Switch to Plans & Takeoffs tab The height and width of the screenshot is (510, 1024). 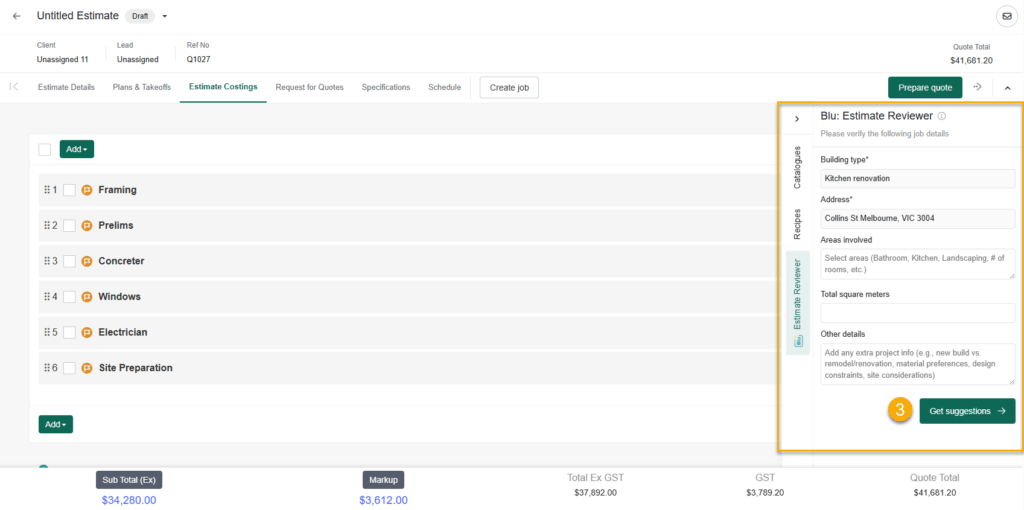tap(142, 87)
